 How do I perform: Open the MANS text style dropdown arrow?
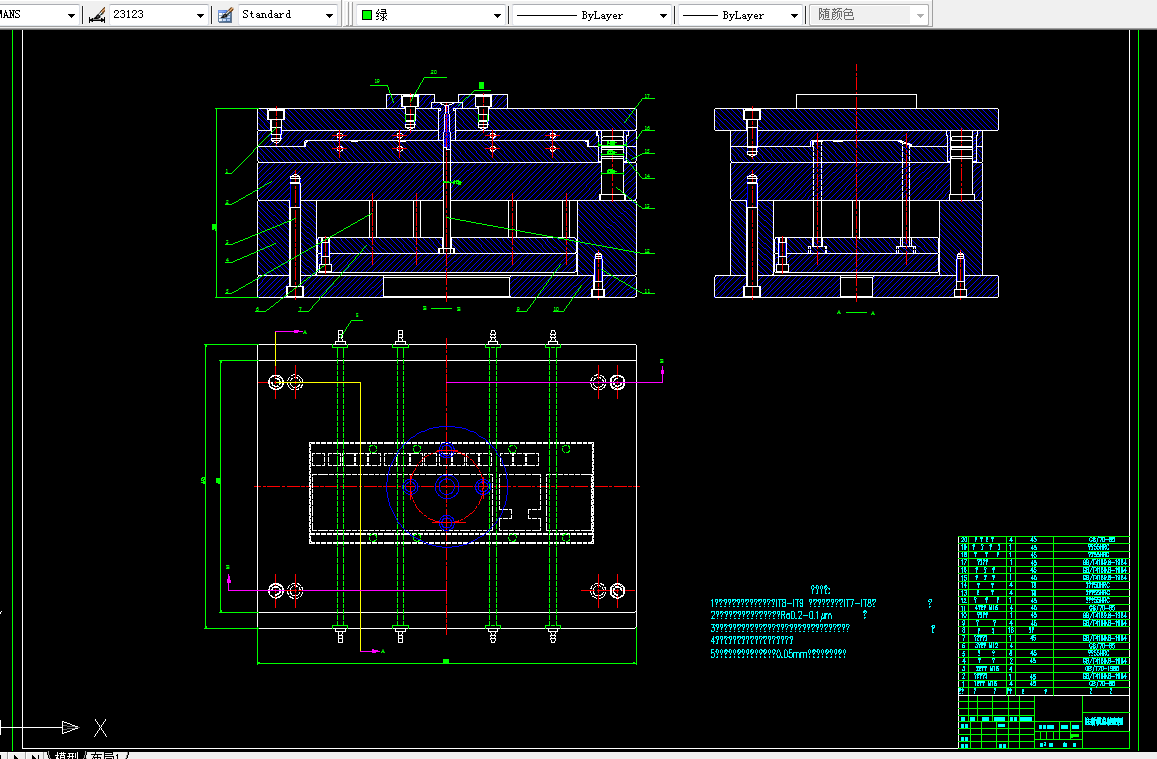pos(72,15)
